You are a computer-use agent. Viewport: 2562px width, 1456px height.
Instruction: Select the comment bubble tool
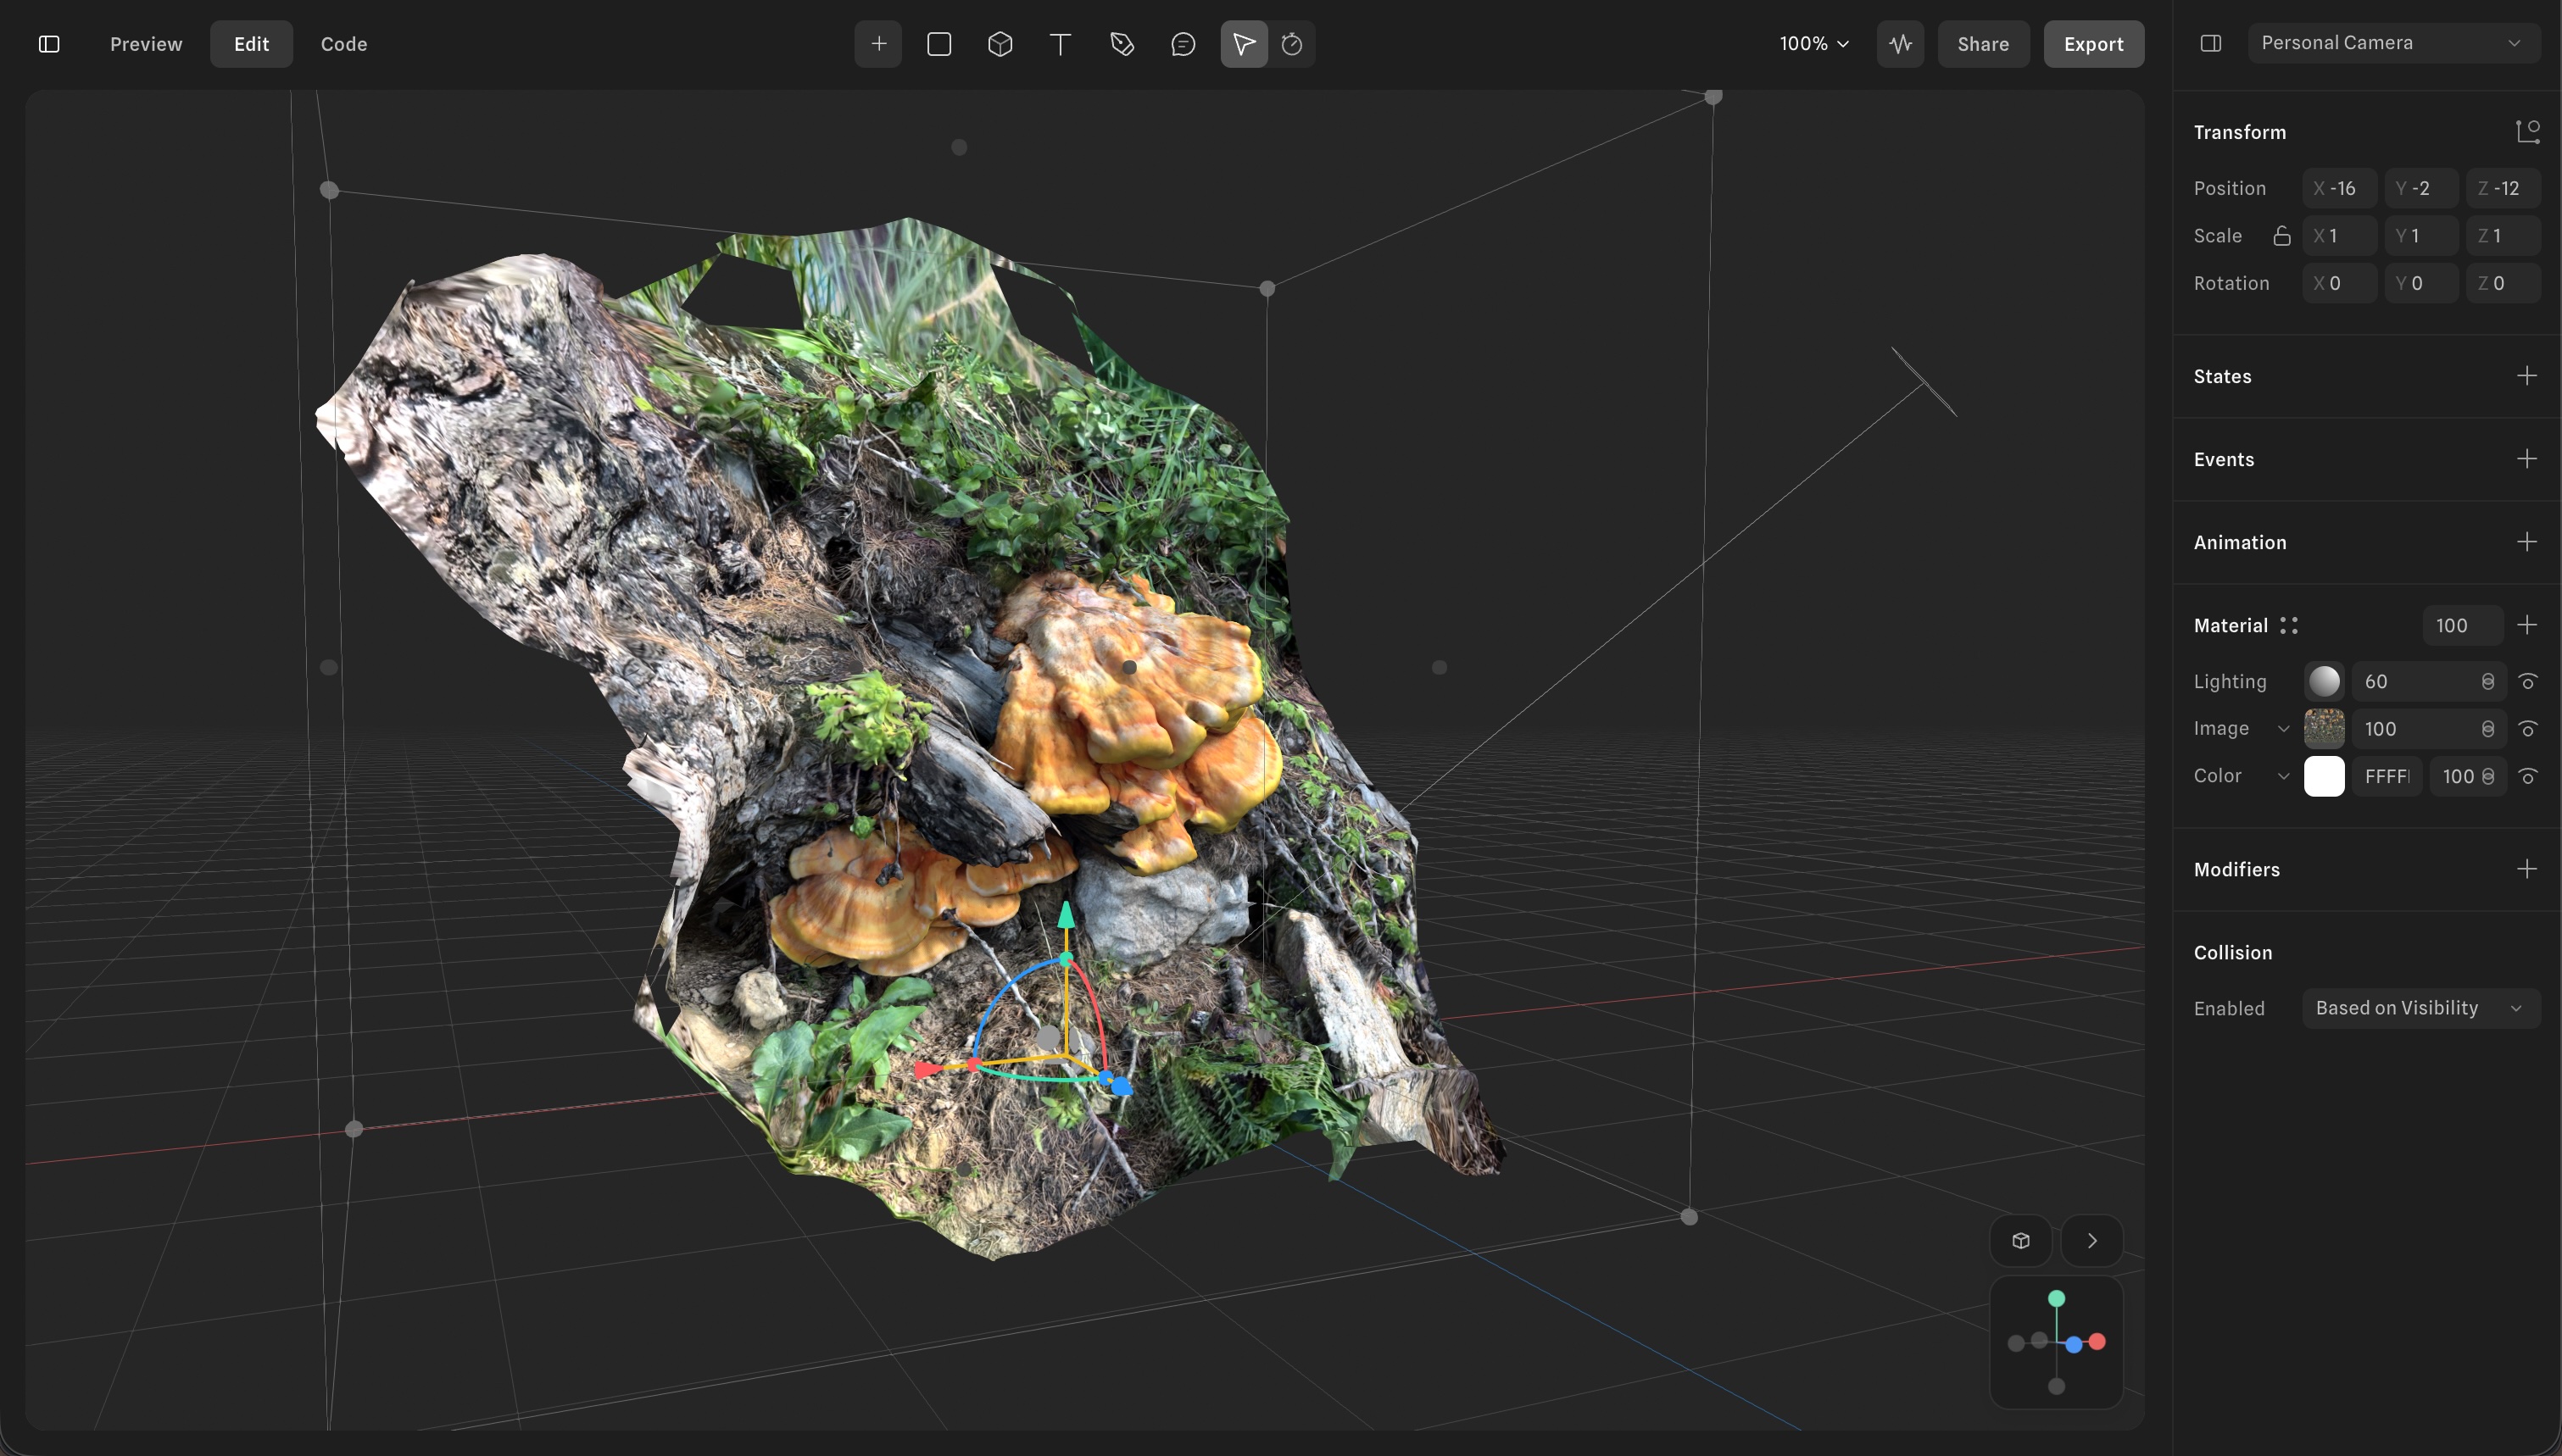(1183, 44)
